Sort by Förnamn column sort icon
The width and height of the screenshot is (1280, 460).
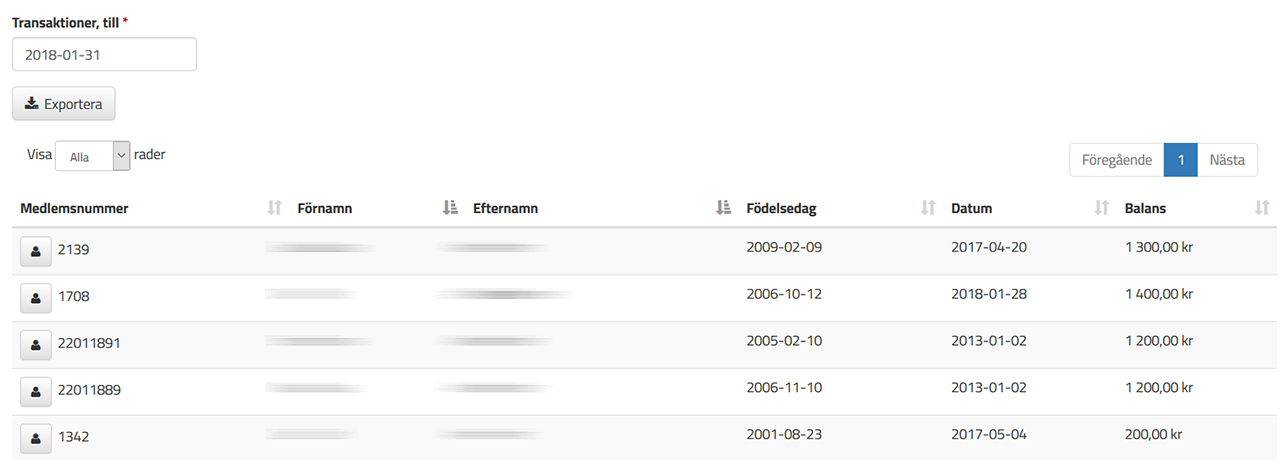point(450,208)
